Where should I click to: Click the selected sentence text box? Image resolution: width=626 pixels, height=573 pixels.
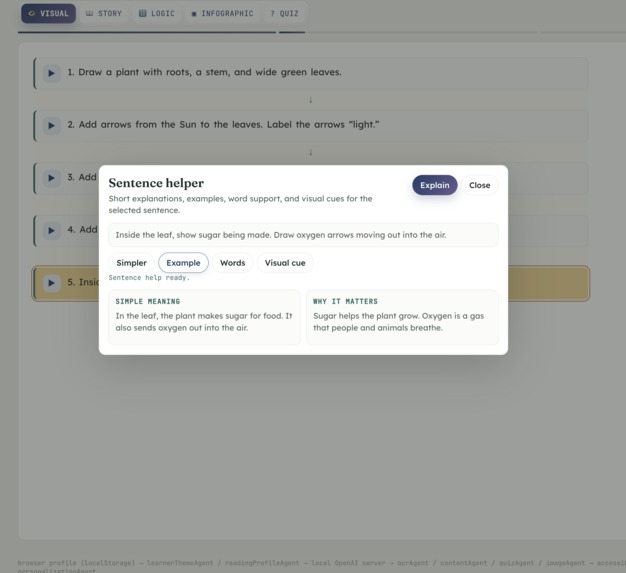point(303,235)
